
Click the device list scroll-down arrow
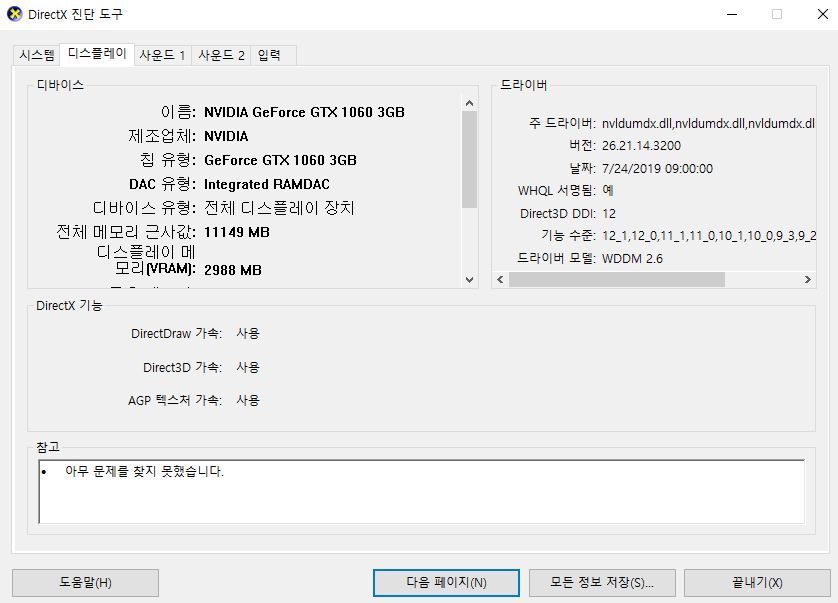[469, 280]
